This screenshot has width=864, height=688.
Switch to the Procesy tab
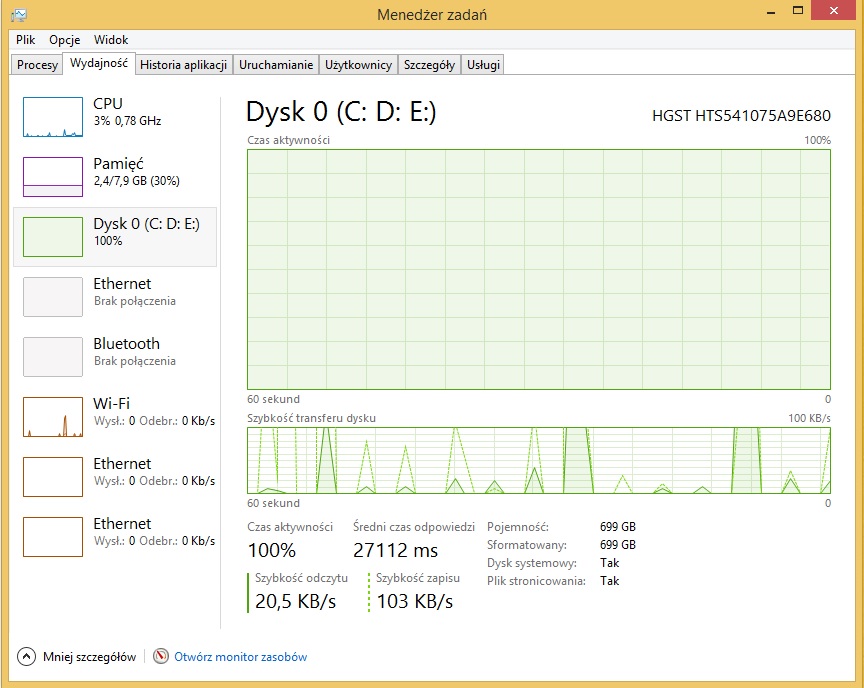tap(38, 65)
